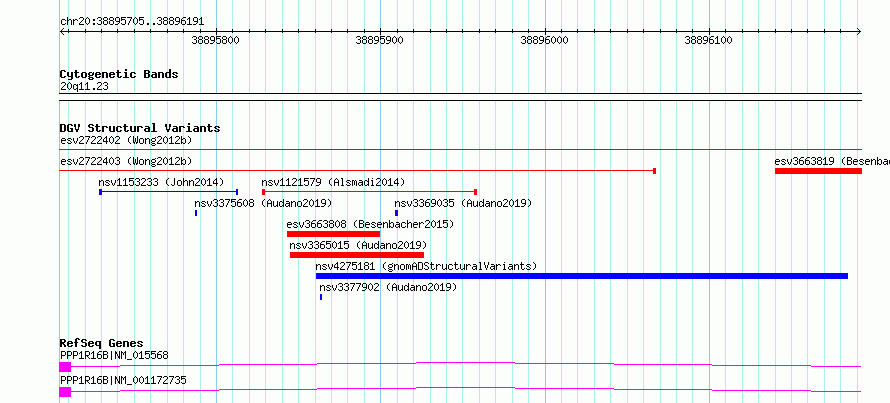Click the chr20:38895705..38896191 region label
Viewport: 890px width, 403px height.
tap(132, 22)
